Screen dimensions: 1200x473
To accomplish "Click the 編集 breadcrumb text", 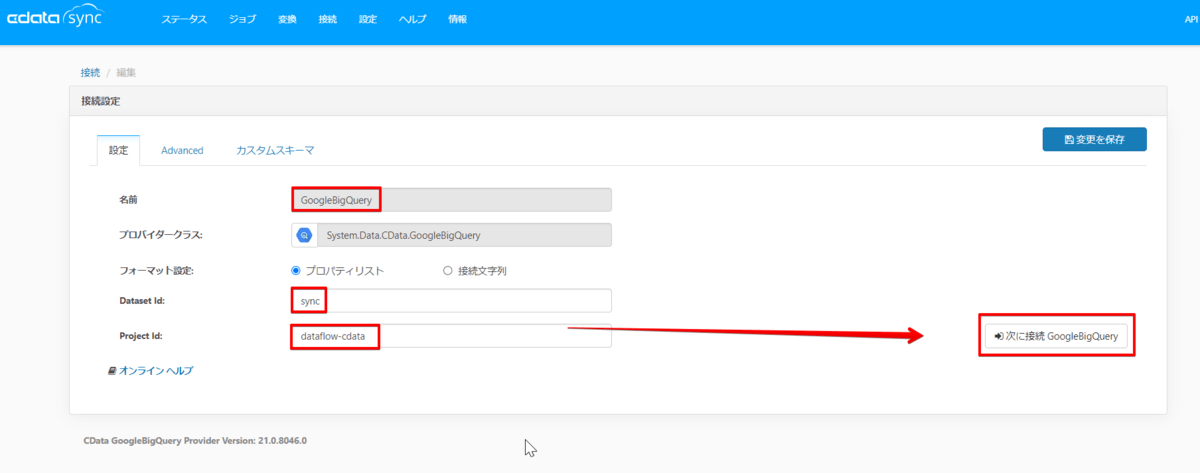I will tap(127, 73).
